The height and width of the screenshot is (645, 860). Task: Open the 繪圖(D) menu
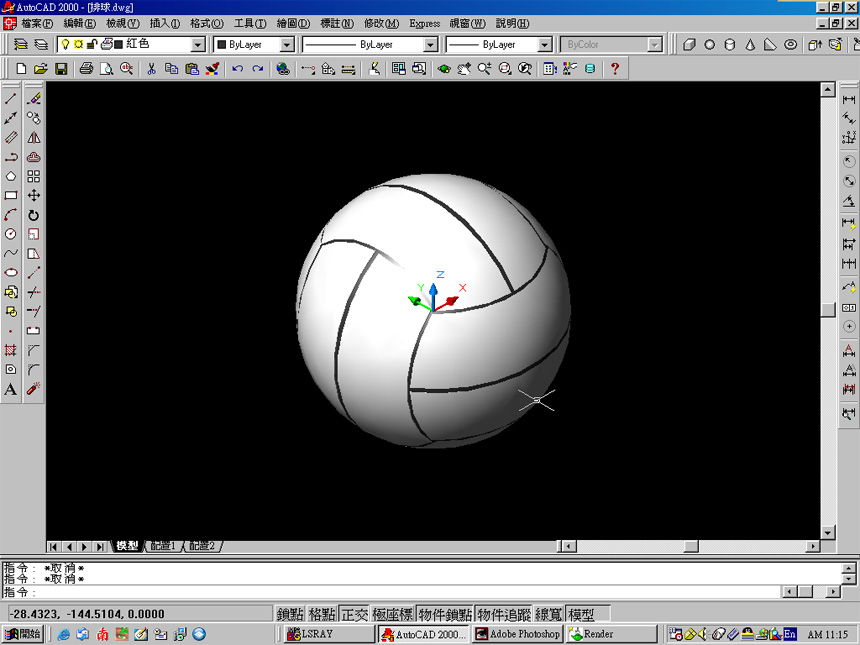[292, 23]
